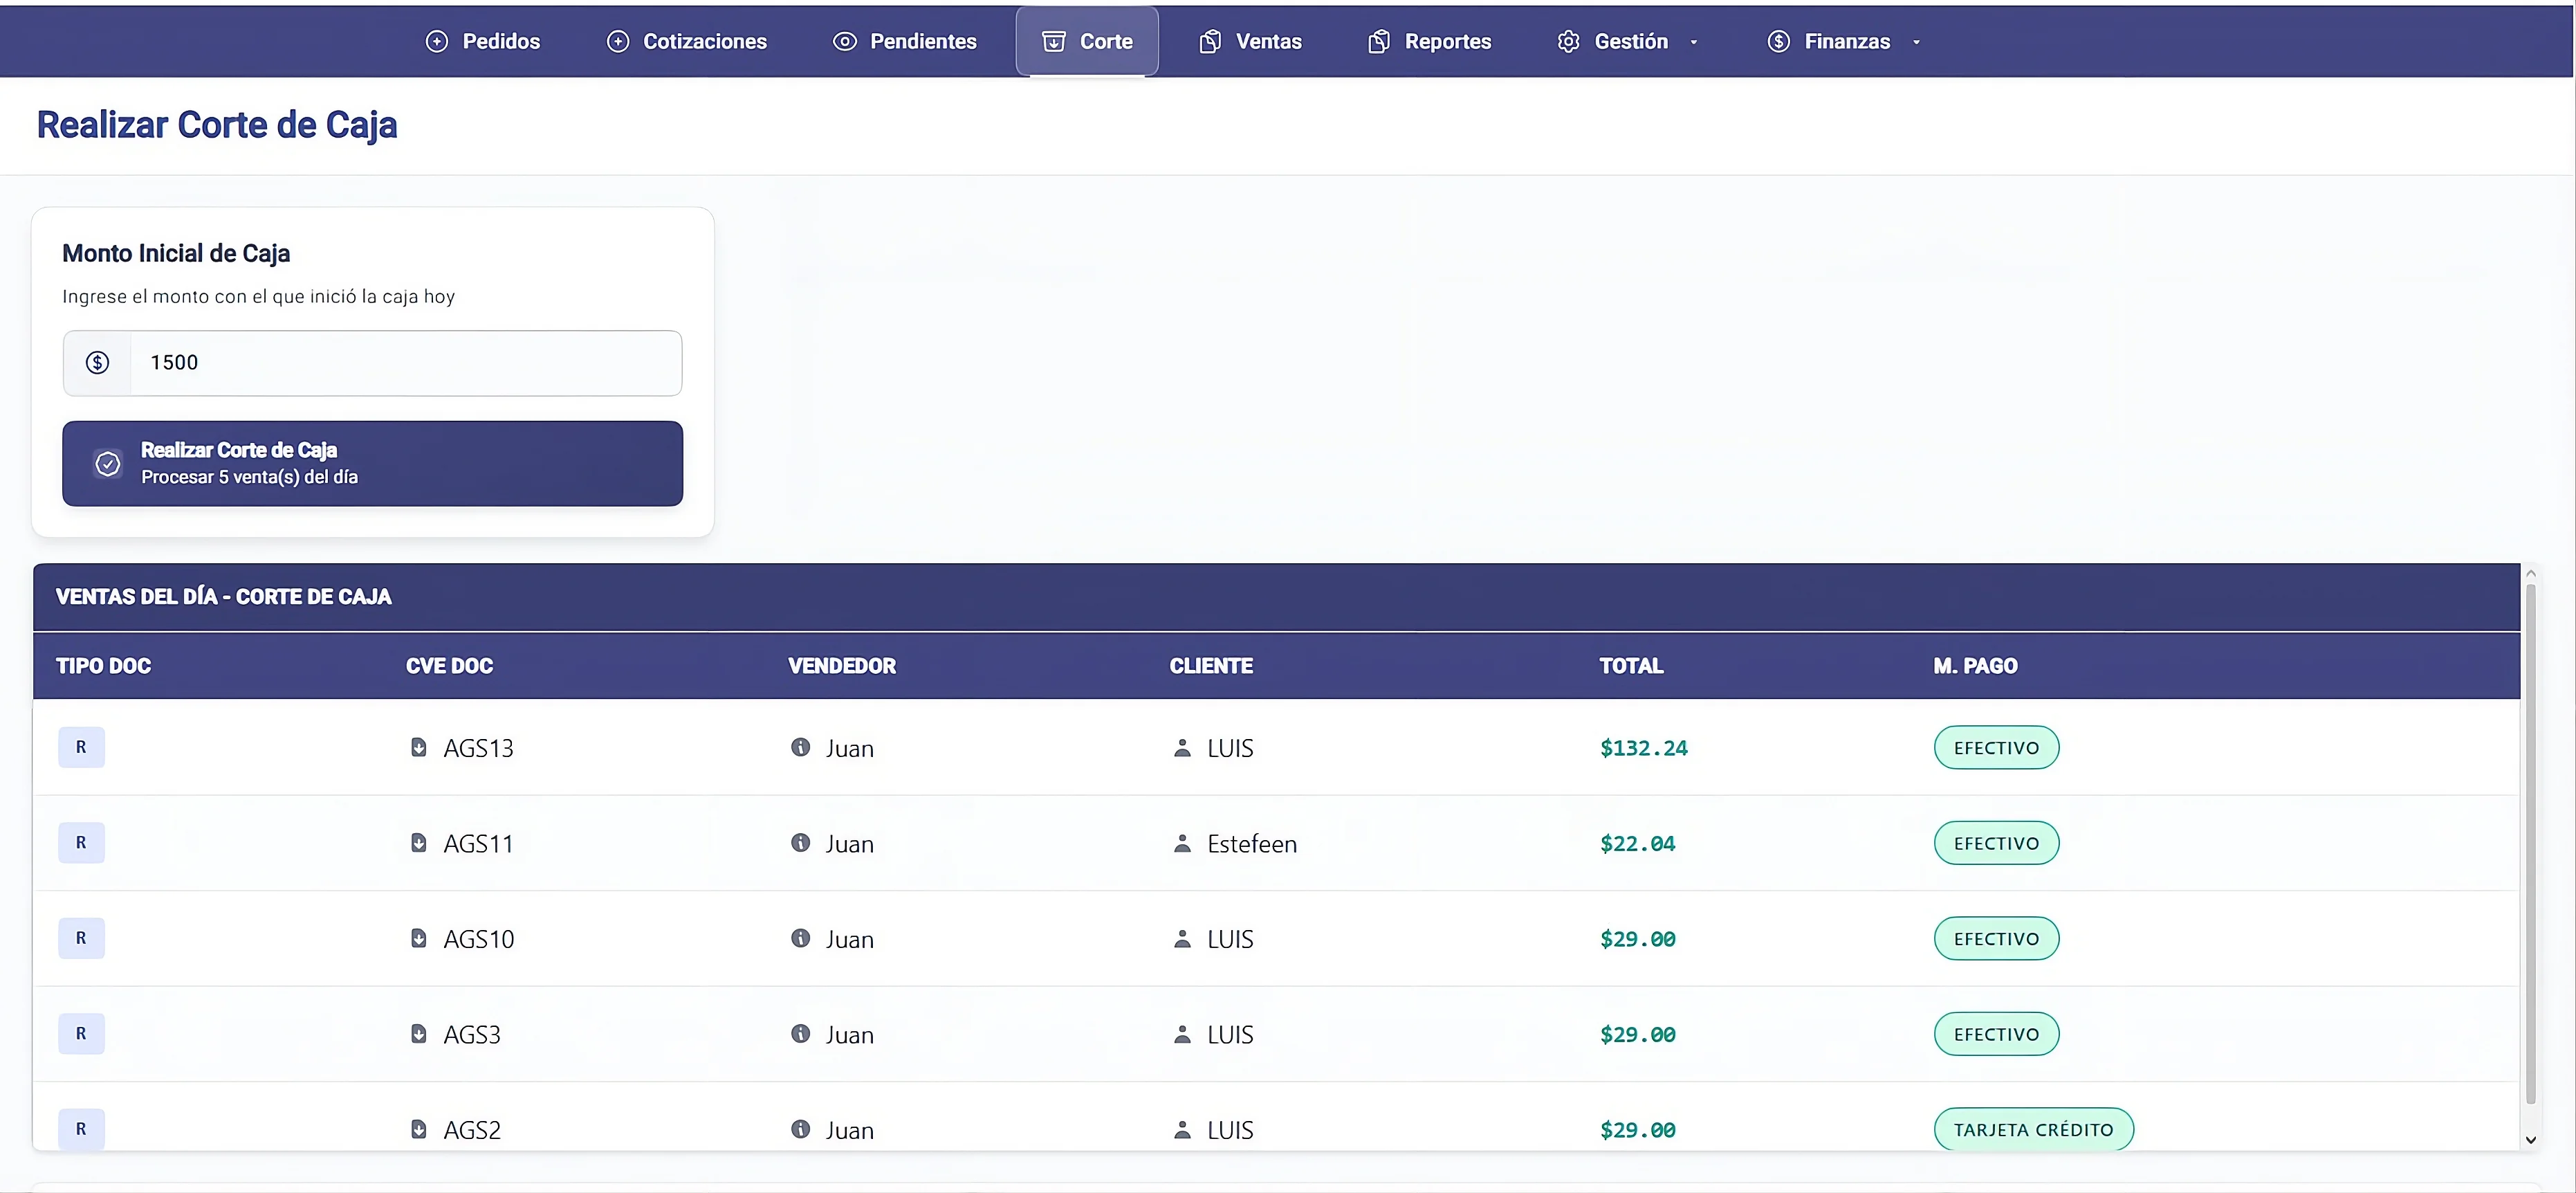This screenshot has height=1193, width=2576.
Task: Click the person icon beside LUIS in AGS2 row
Action: [1182, 1129]
